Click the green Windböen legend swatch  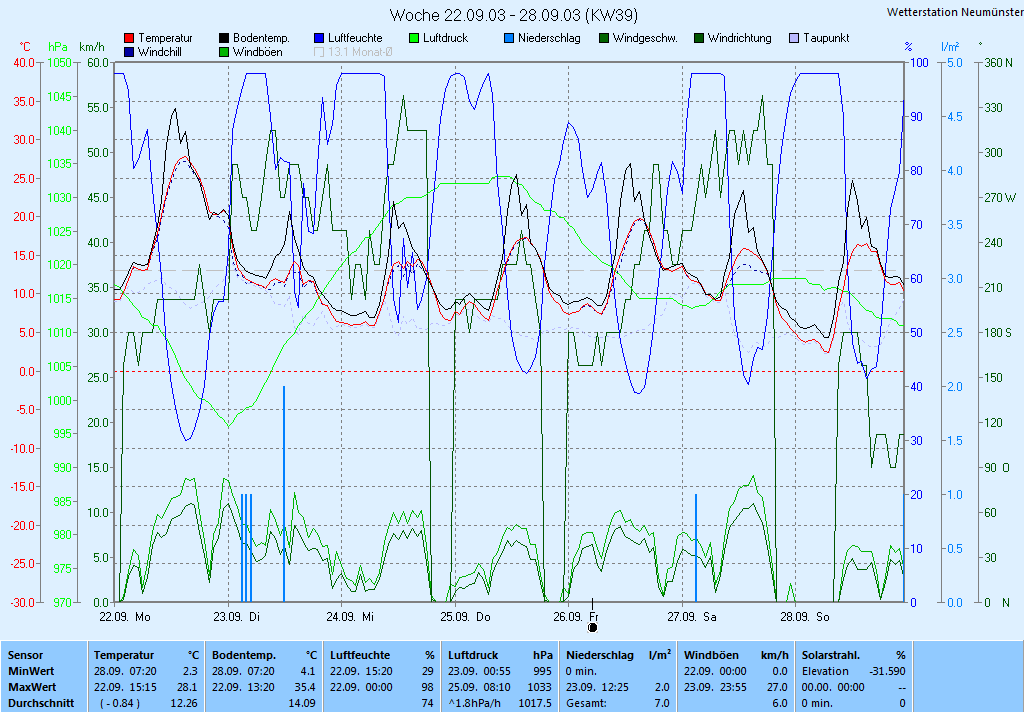224,52
